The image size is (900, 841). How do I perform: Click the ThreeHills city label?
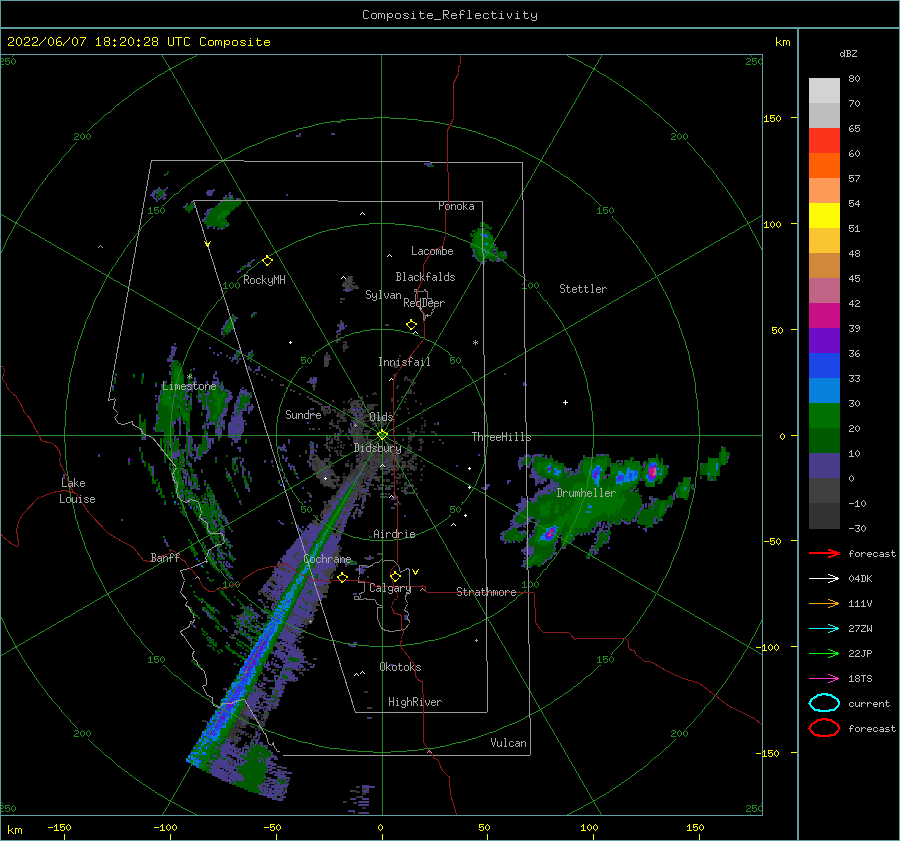[502, 437]
